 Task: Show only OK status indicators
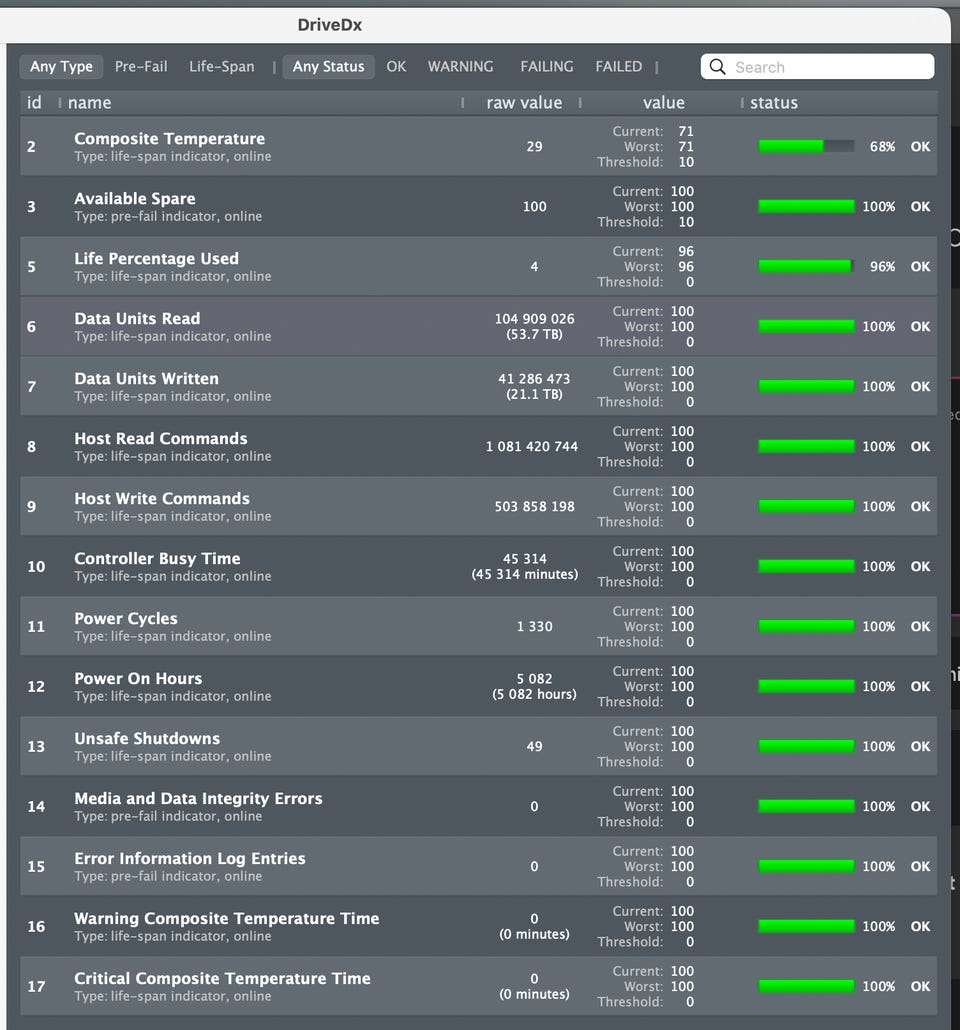tap(396, 66)
